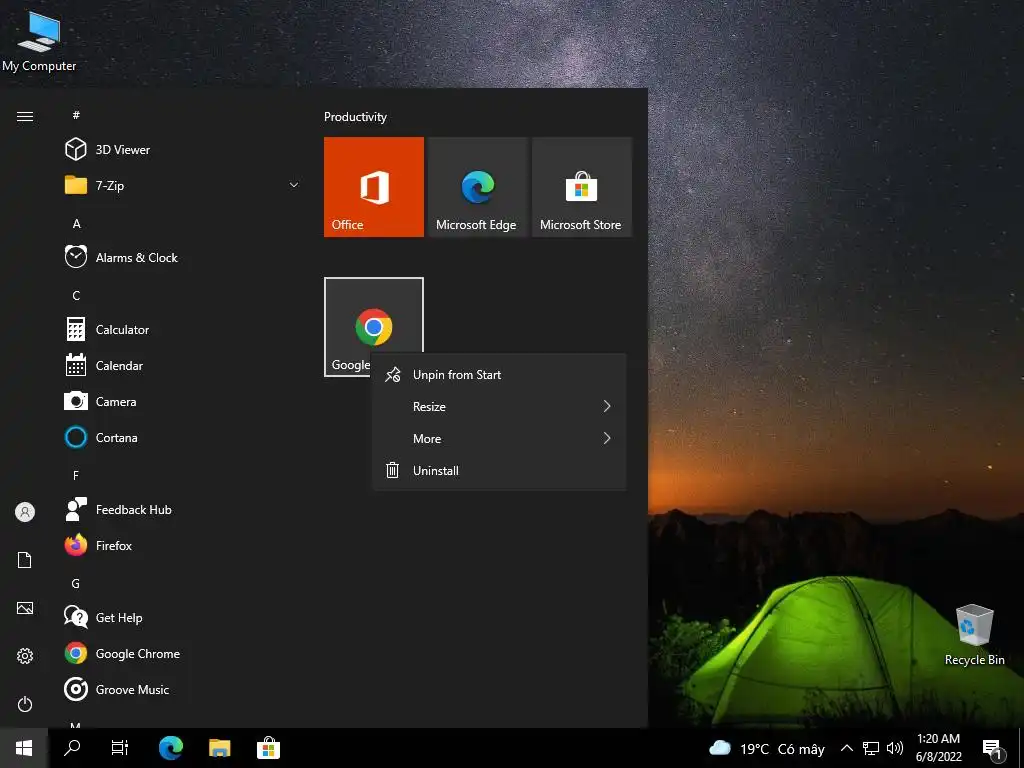
Task: Expand the 7-Zip folder chevron
Action: click(x=294, y=185)
